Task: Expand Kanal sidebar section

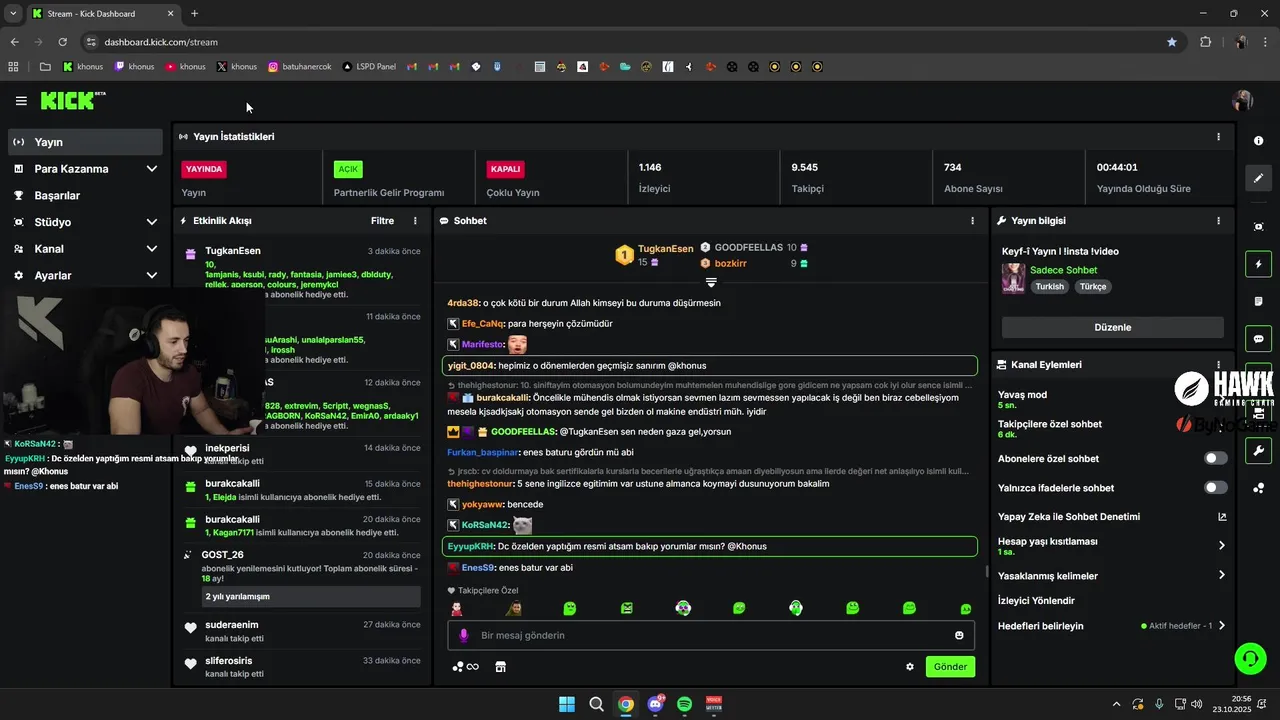Action: coord(152,249)
